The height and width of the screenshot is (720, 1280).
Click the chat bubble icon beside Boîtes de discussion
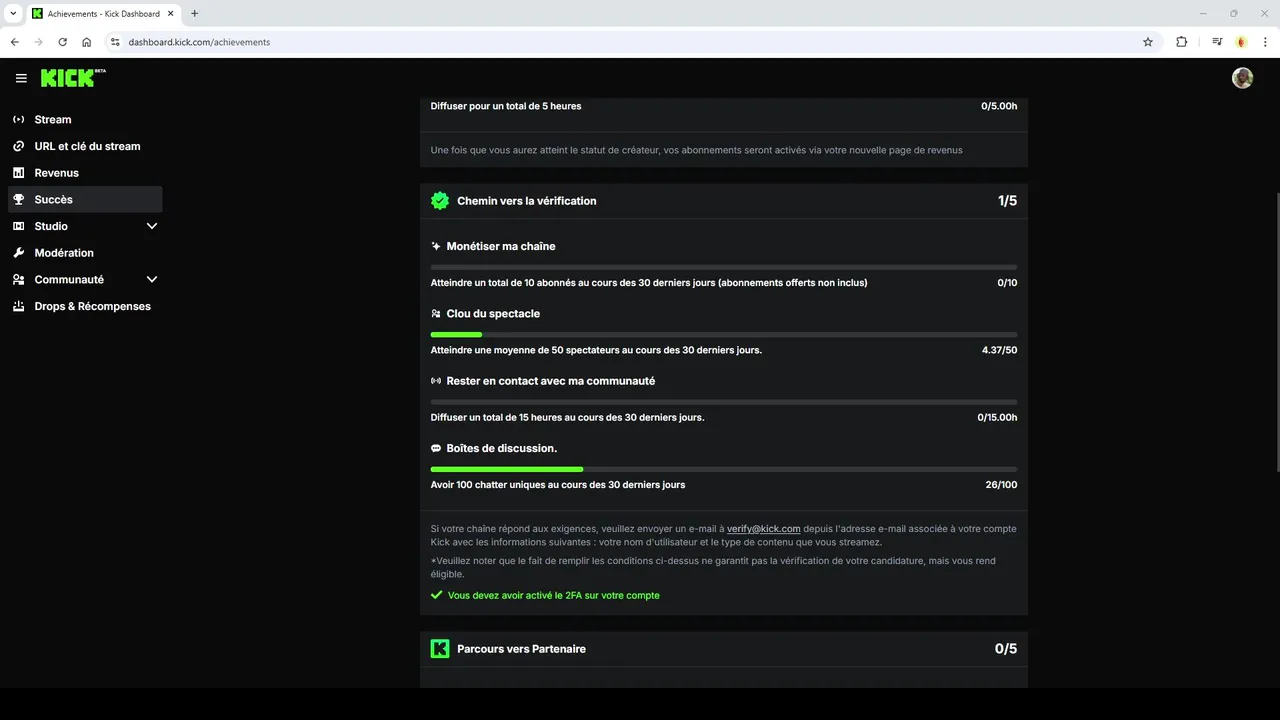tap(436, 449)
